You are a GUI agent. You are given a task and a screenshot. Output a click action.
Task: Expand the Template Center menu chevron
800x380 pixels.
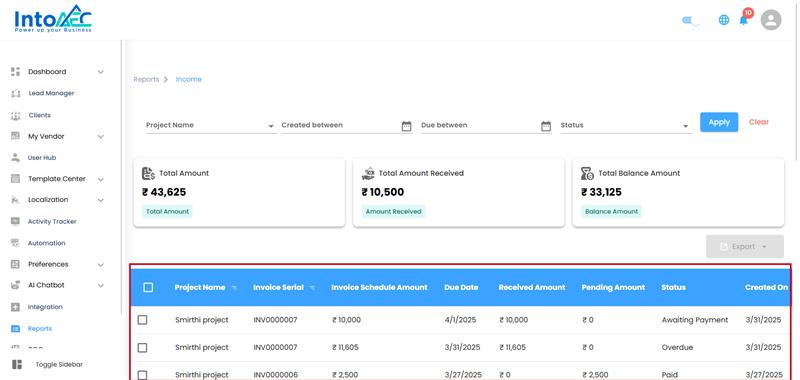tap(101, 180)
